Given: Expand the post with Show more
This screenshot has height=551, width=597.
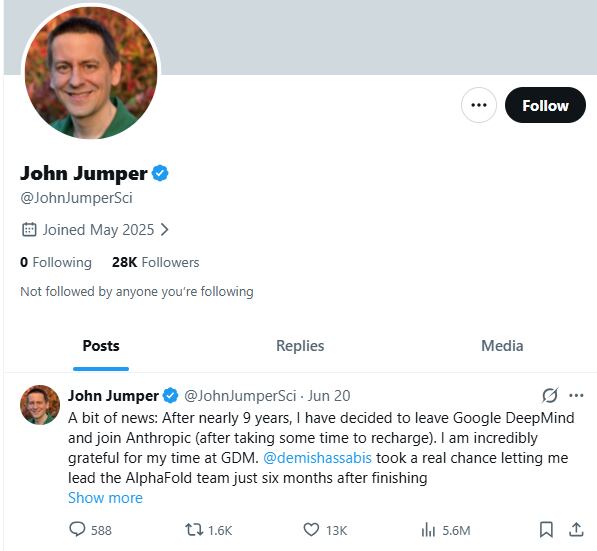Looking at the screenshot, I should click(105, 498).
